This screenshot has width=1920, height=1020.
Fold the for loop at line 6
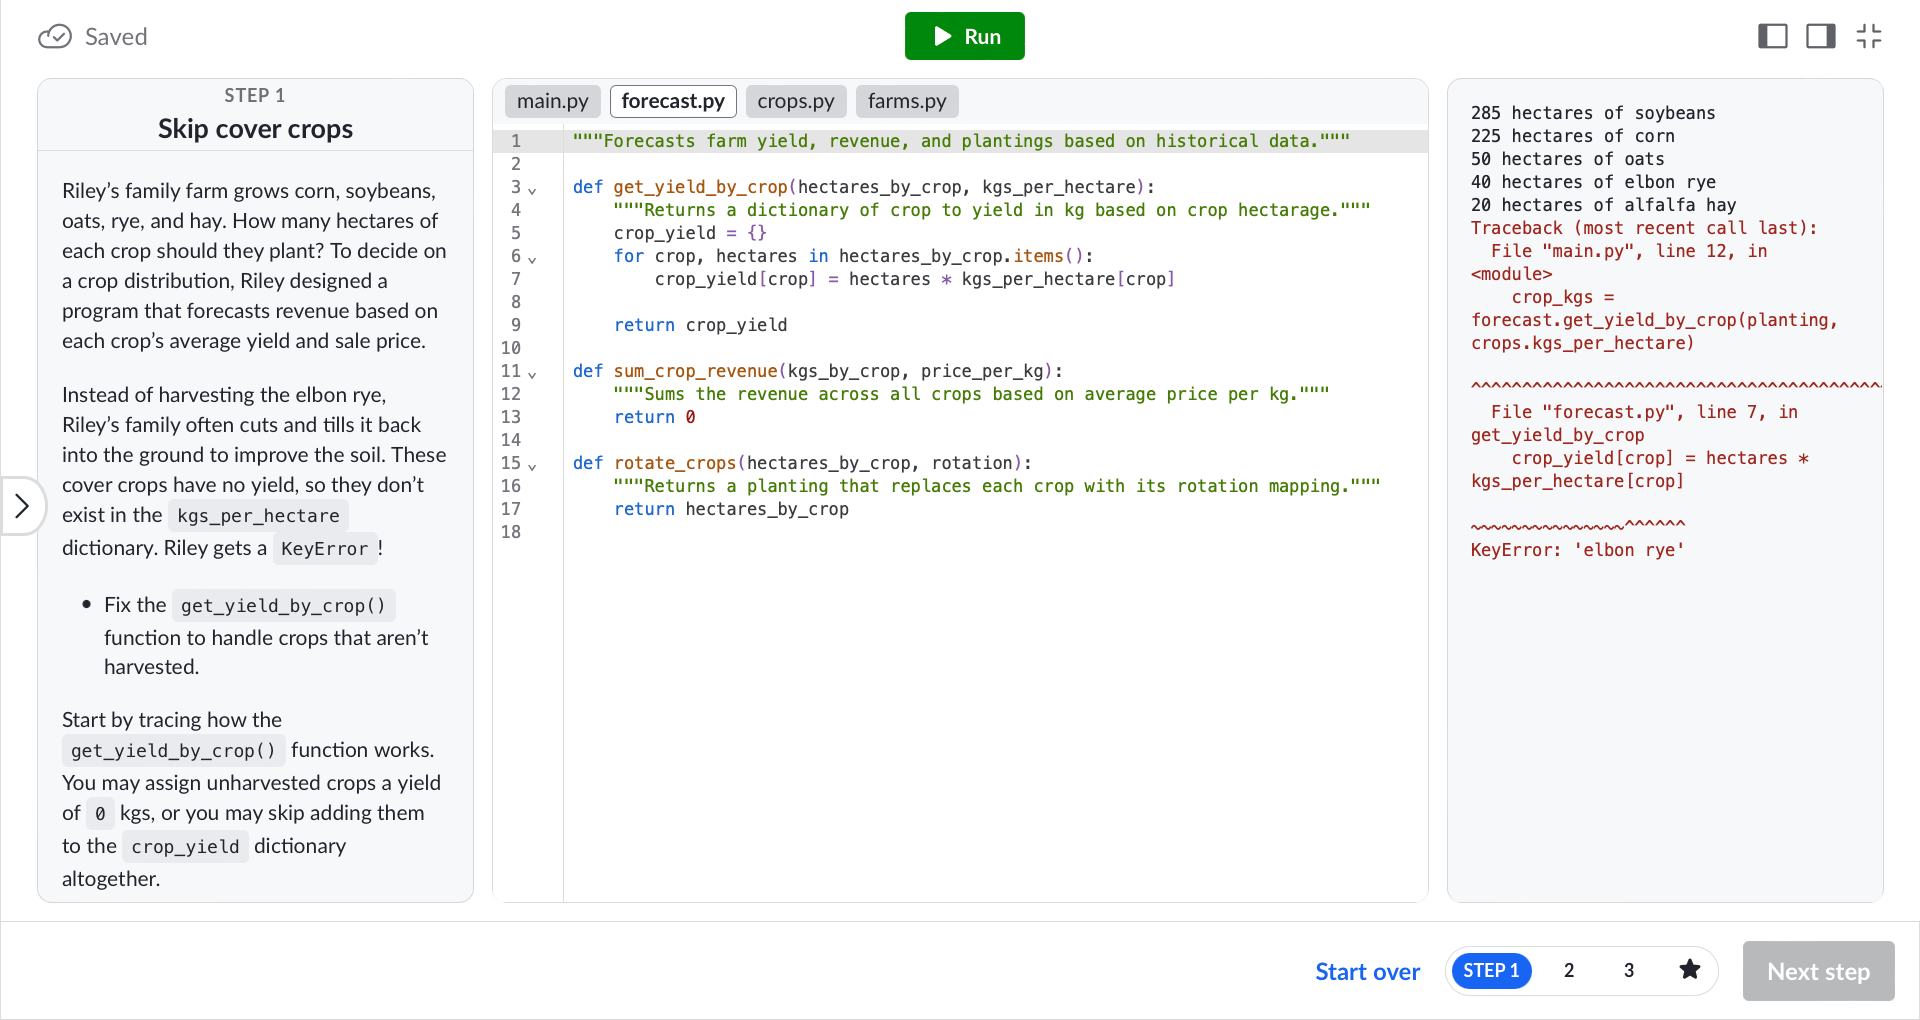pyautogui.click(x=532, y=259)
